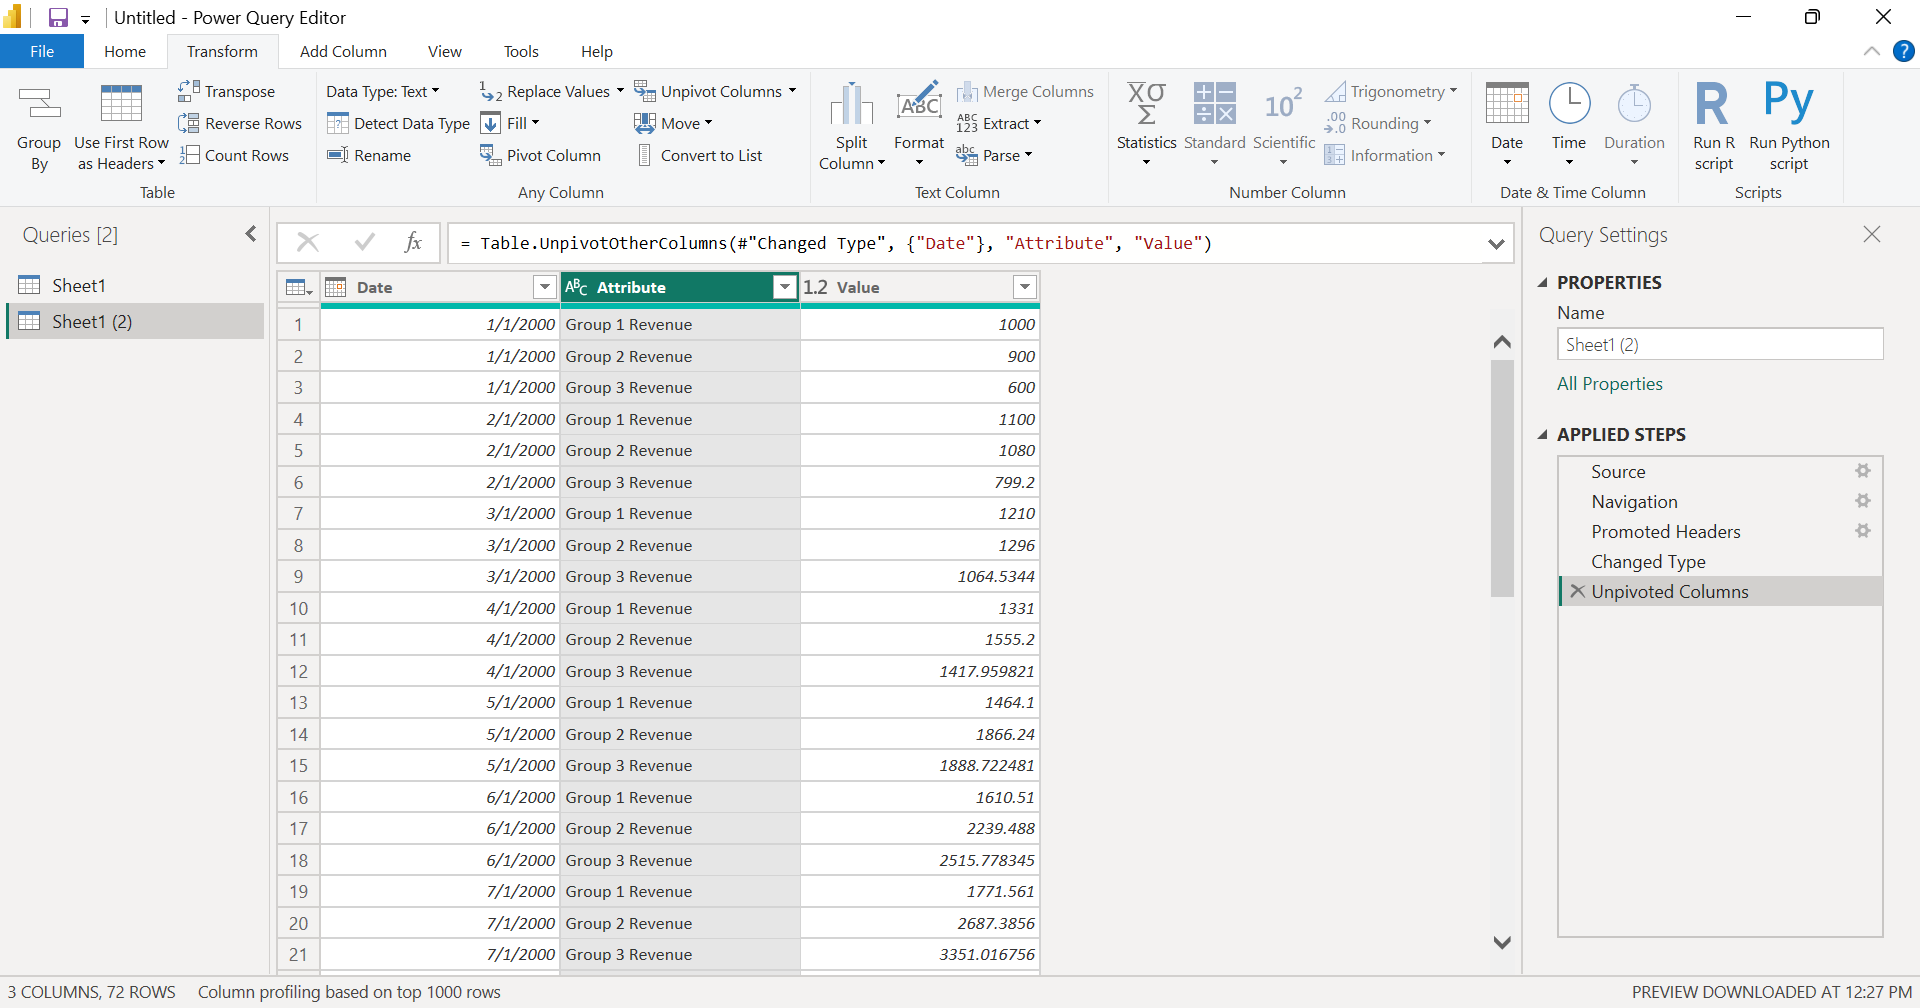This screenshot has width=1920, height=1008.
Task: Click the Transpose icon
Action: pos(188,91)
